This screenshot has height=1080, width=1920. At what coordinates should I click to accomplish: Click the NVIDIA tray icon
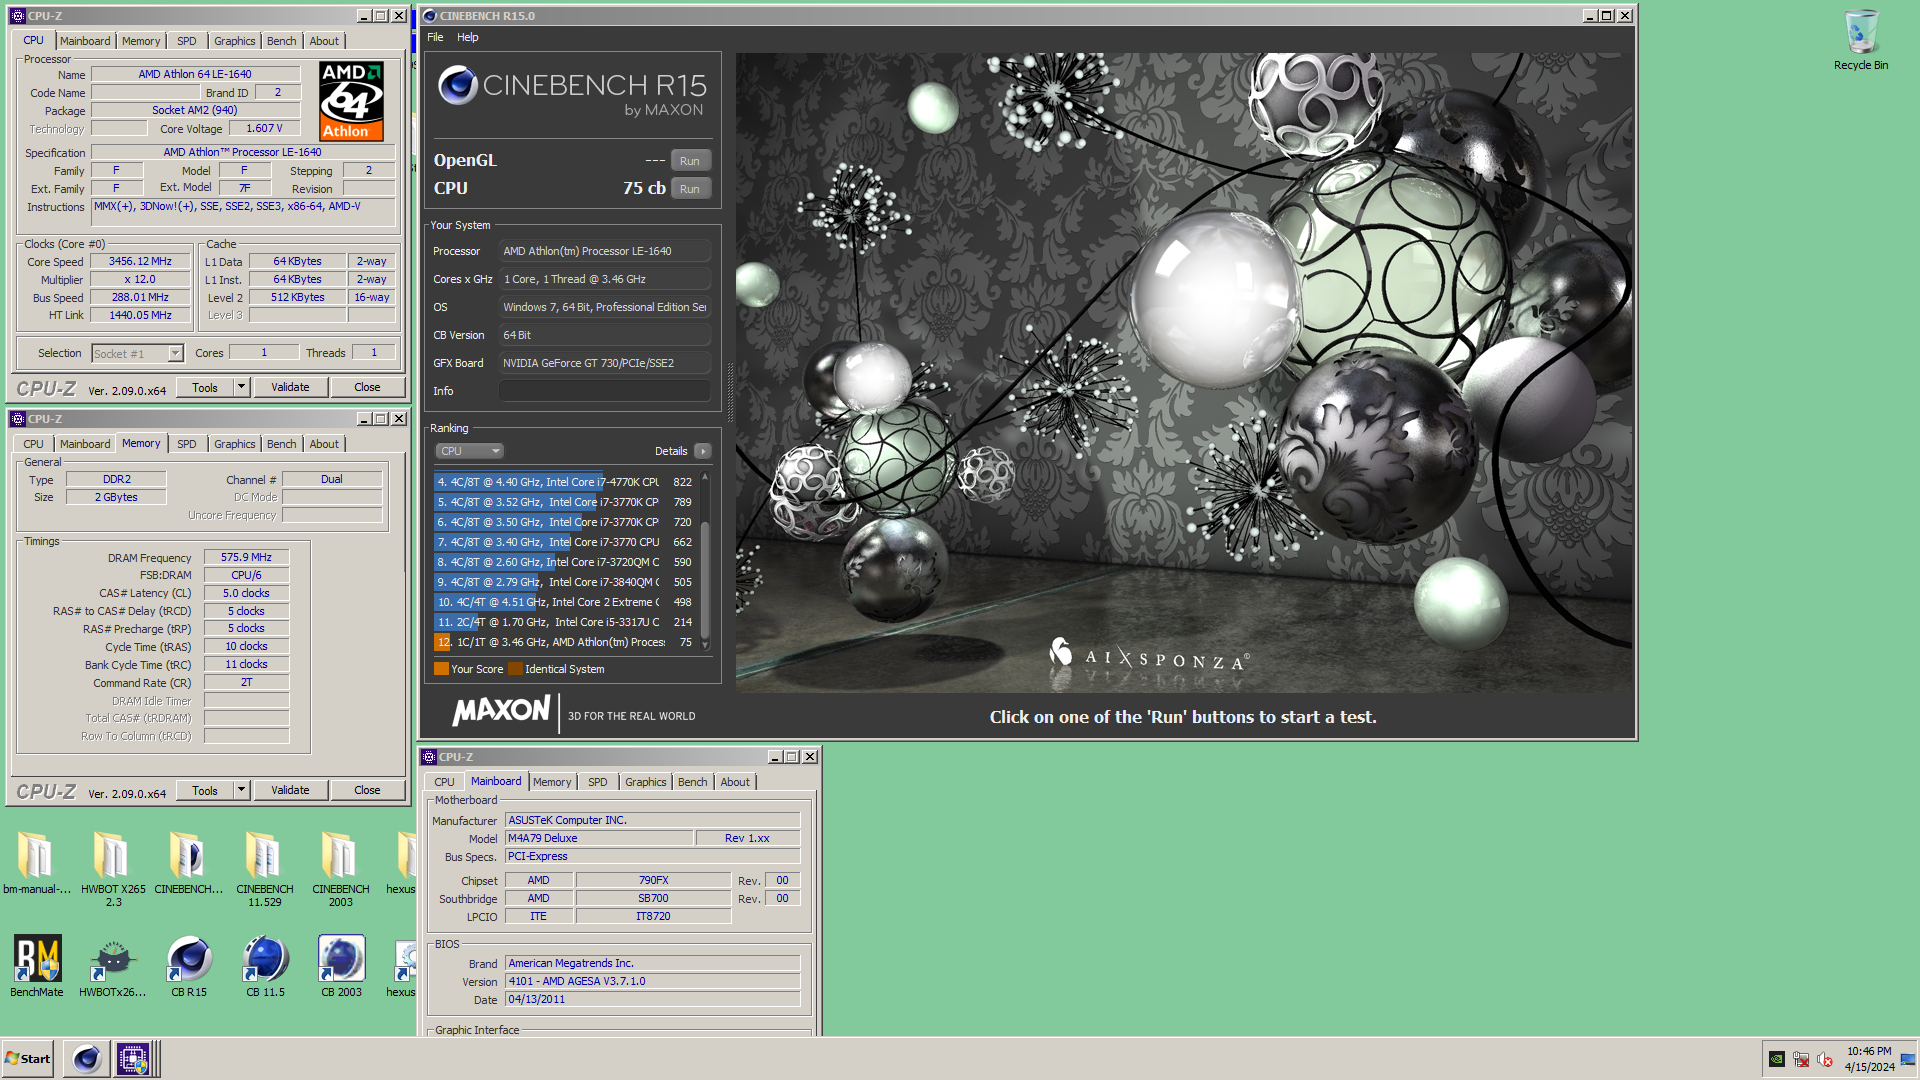1777,1059
